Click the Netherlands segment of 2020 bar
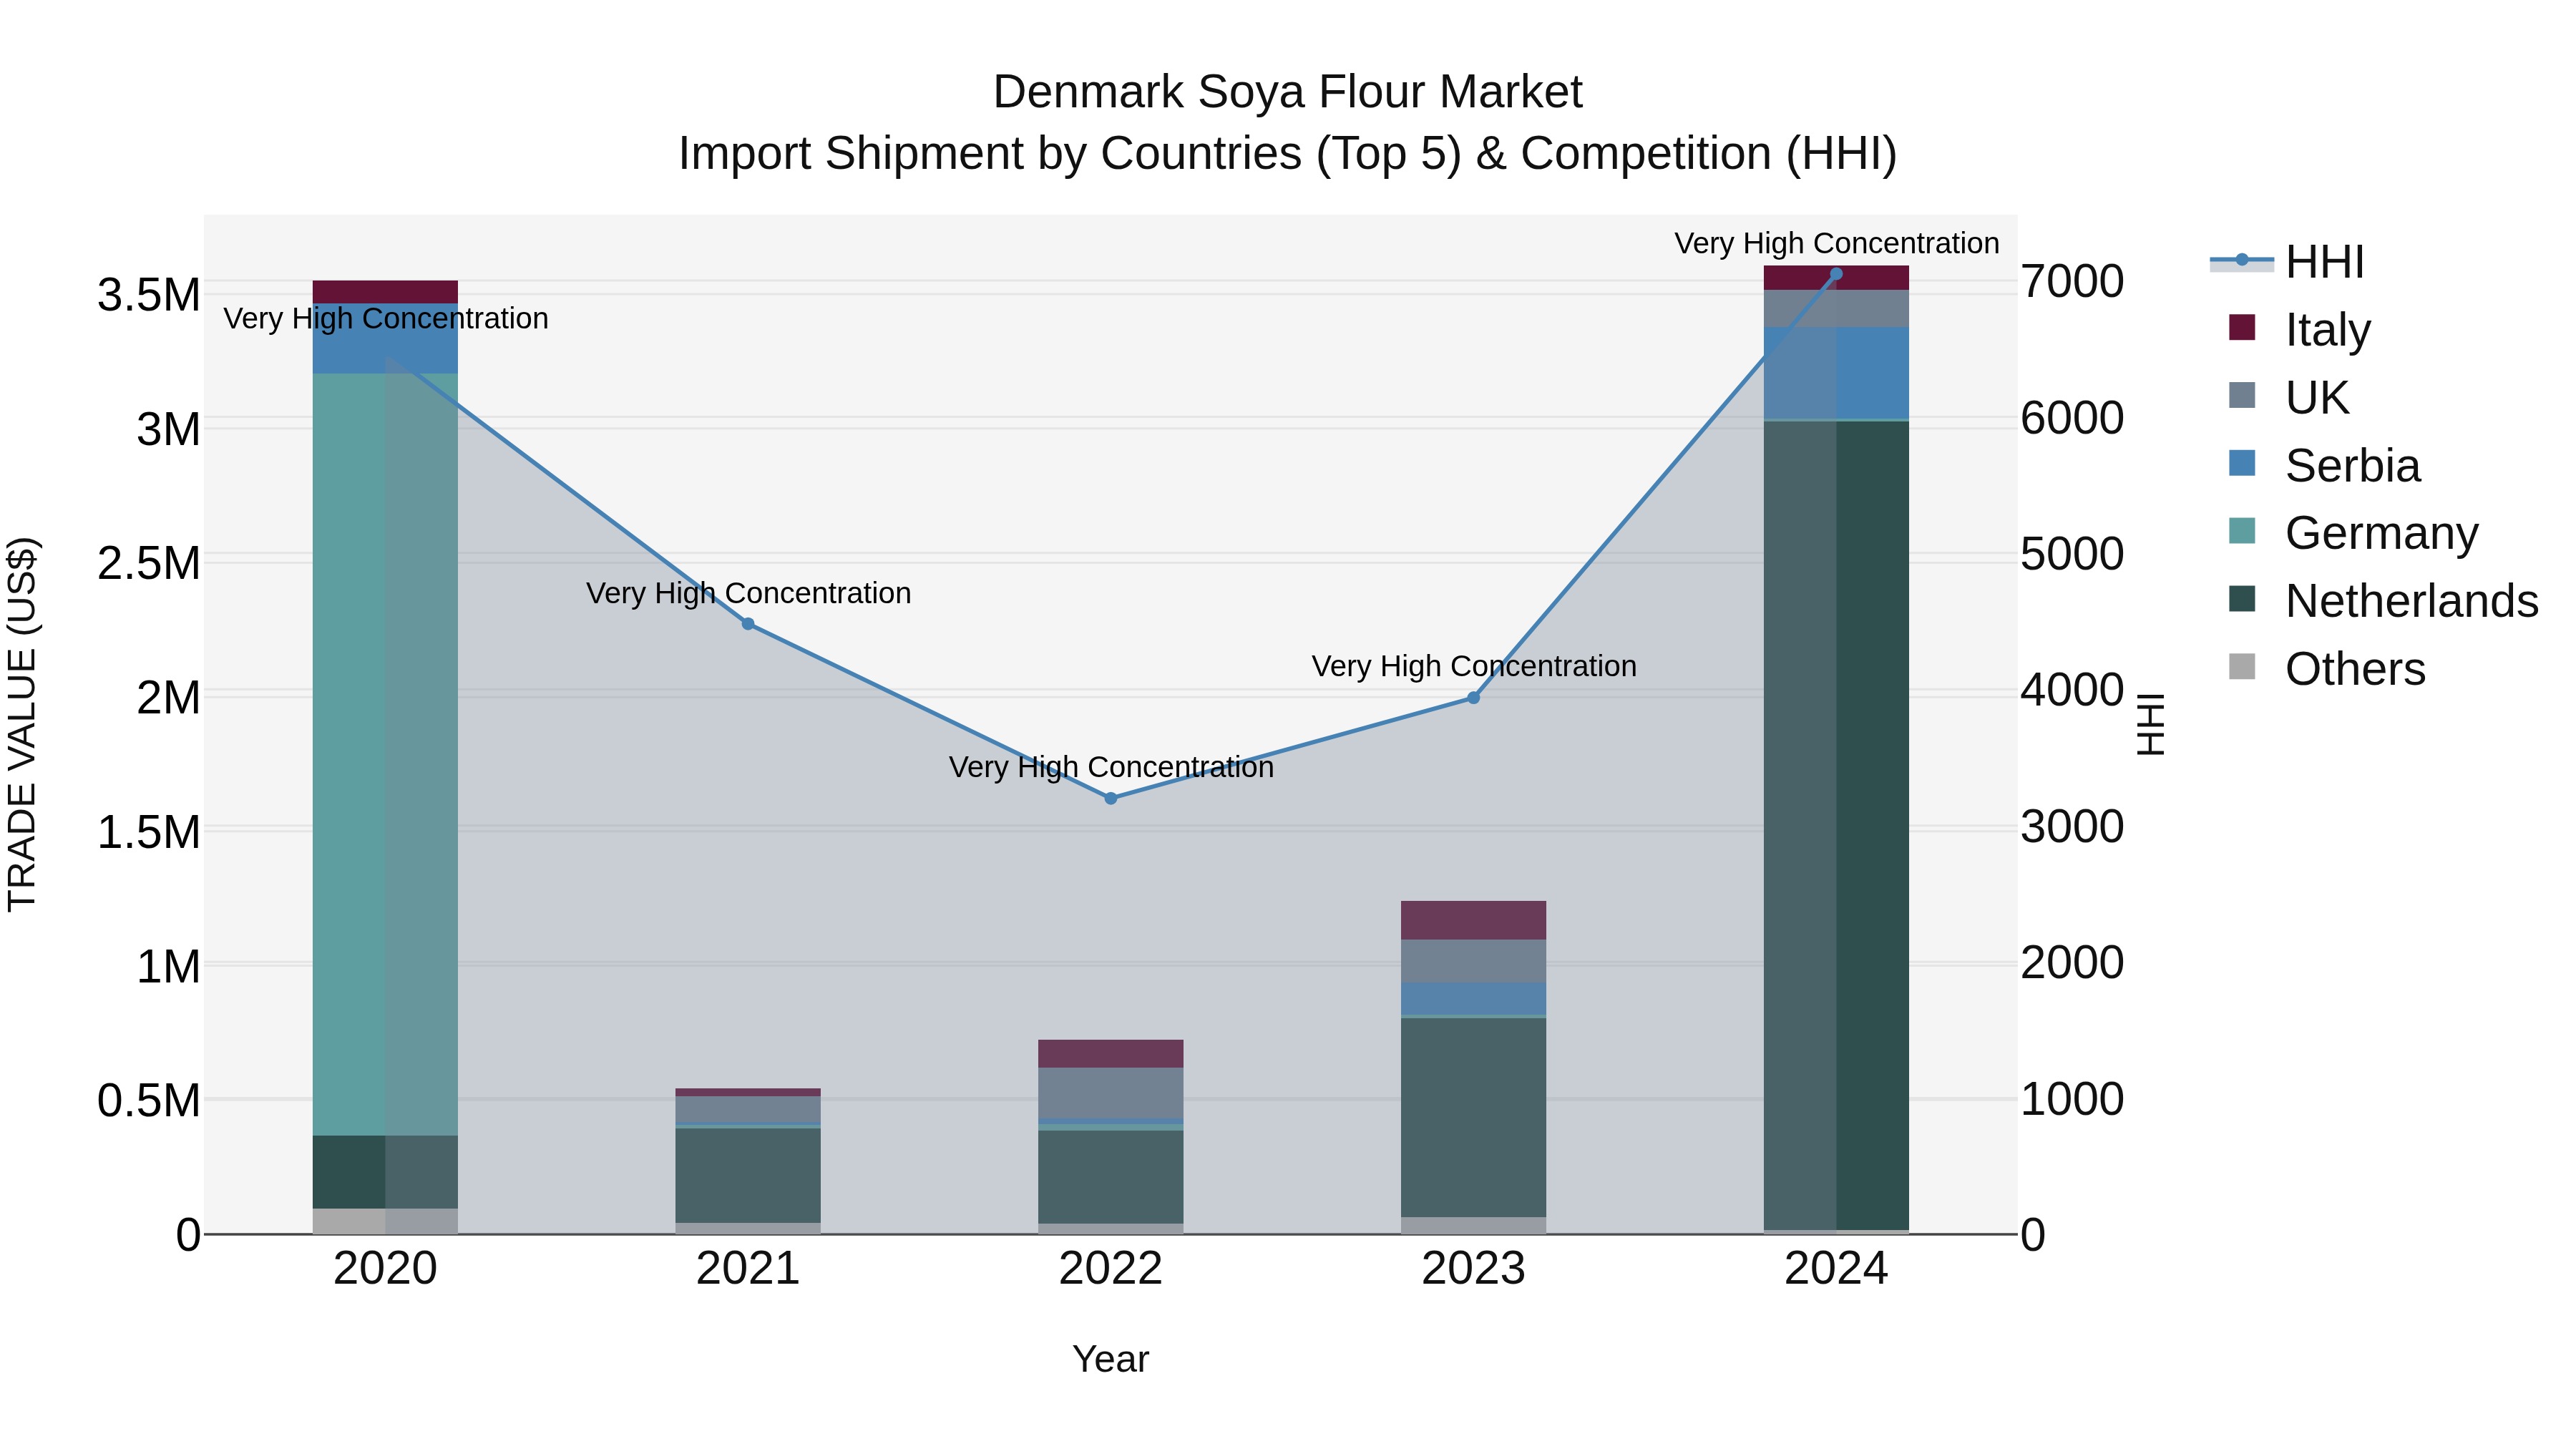 [385, 1173]
